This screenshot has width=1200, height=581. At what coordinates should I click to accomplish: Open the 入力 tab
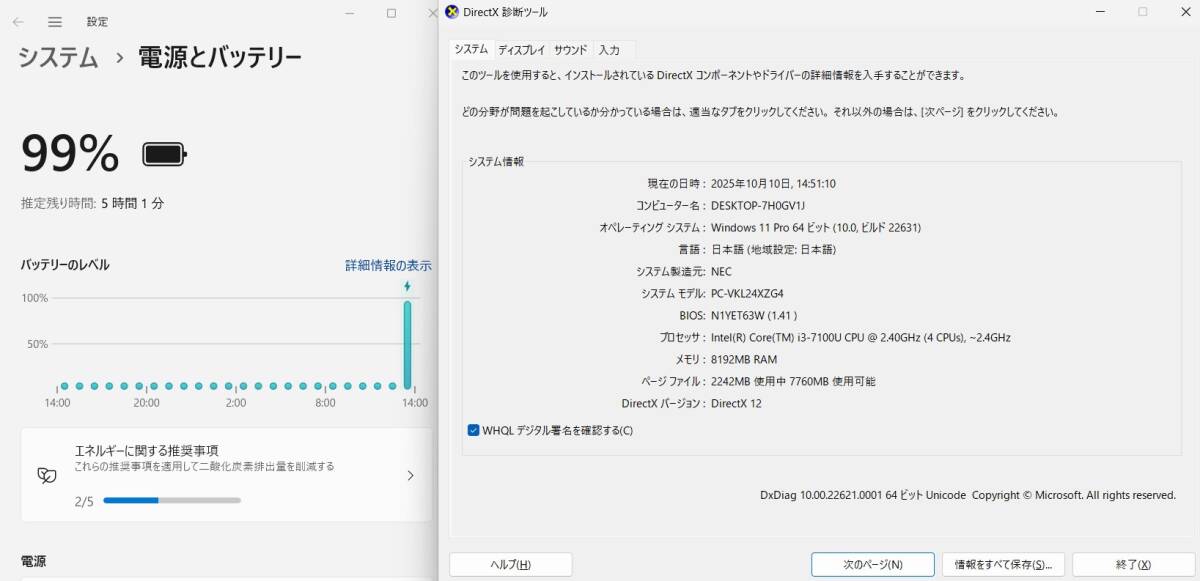pyautogui.click(x=612, y=49)
